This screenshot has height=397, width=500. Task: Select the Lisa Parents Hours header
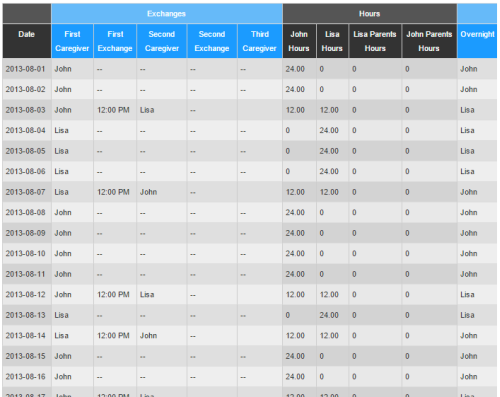[x=375, y=41]
